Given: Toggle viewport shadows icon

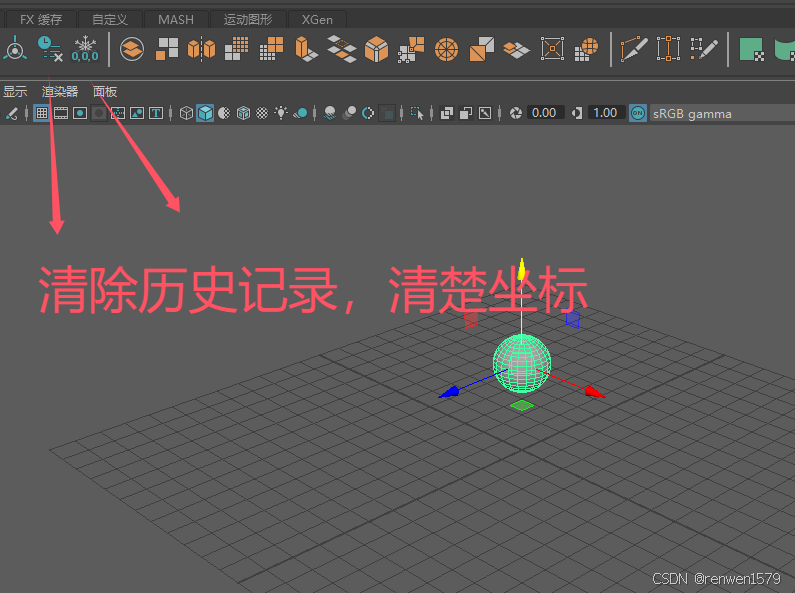Looking at the screenshot, I should (300, 113).
